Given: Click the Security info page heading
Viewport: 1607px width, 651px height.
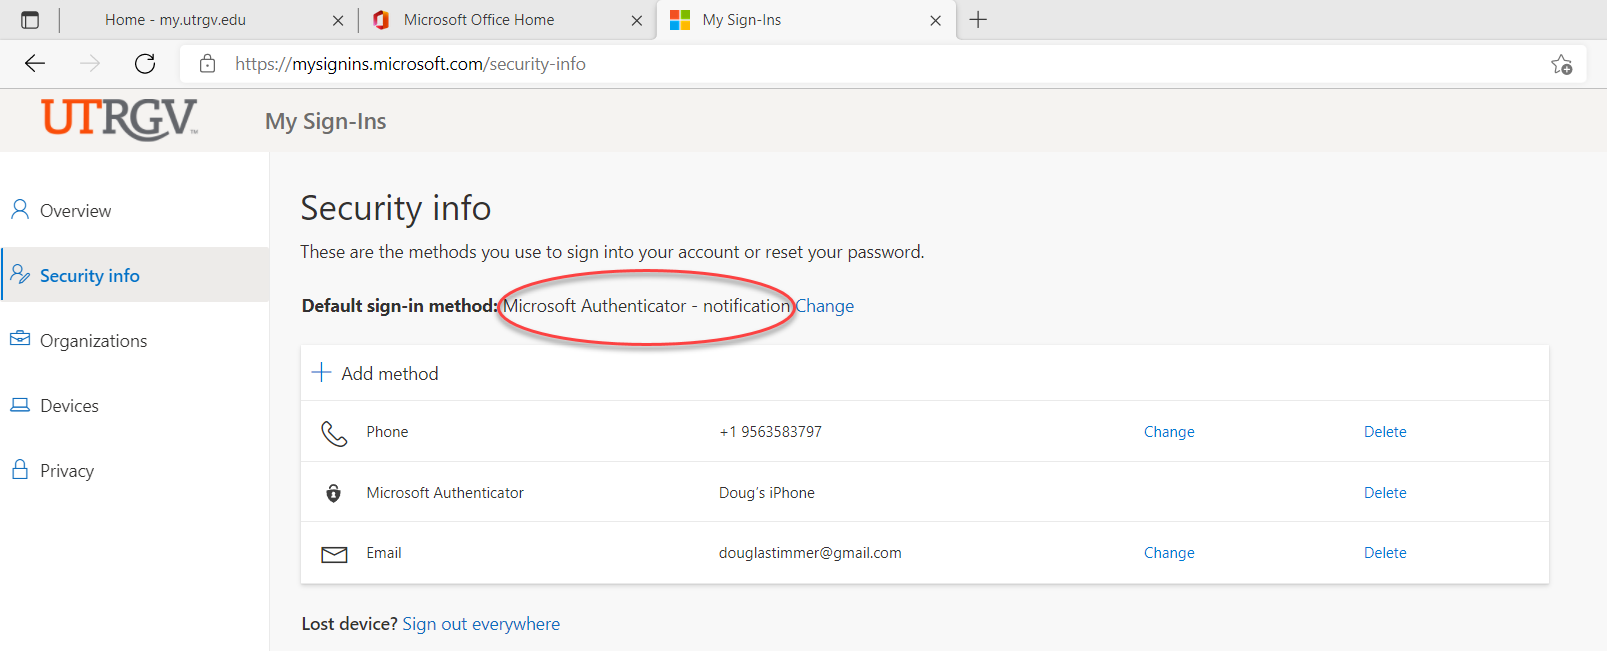Looking at the screenshot, I should pyautogui.click(x=396, y=208).
